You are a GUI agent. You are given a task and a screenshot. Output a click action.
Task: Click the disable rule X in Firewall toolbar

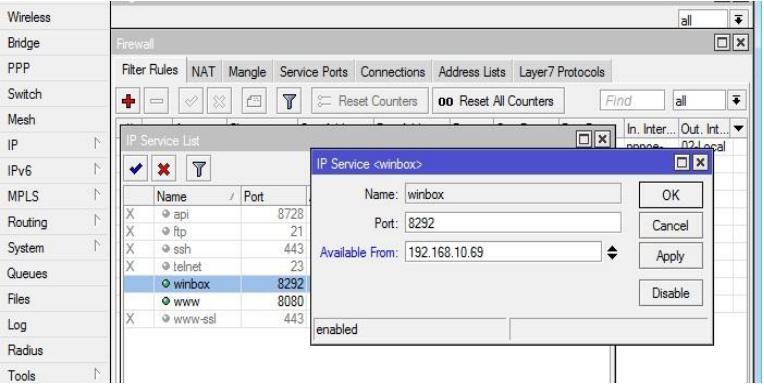(x=219, y=101)
